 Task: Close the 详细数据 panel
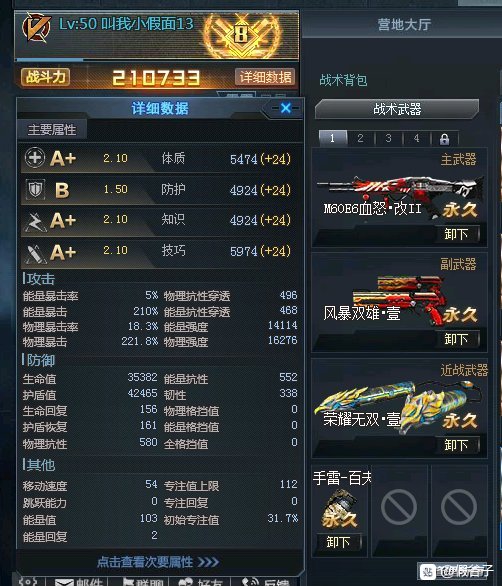286,108
